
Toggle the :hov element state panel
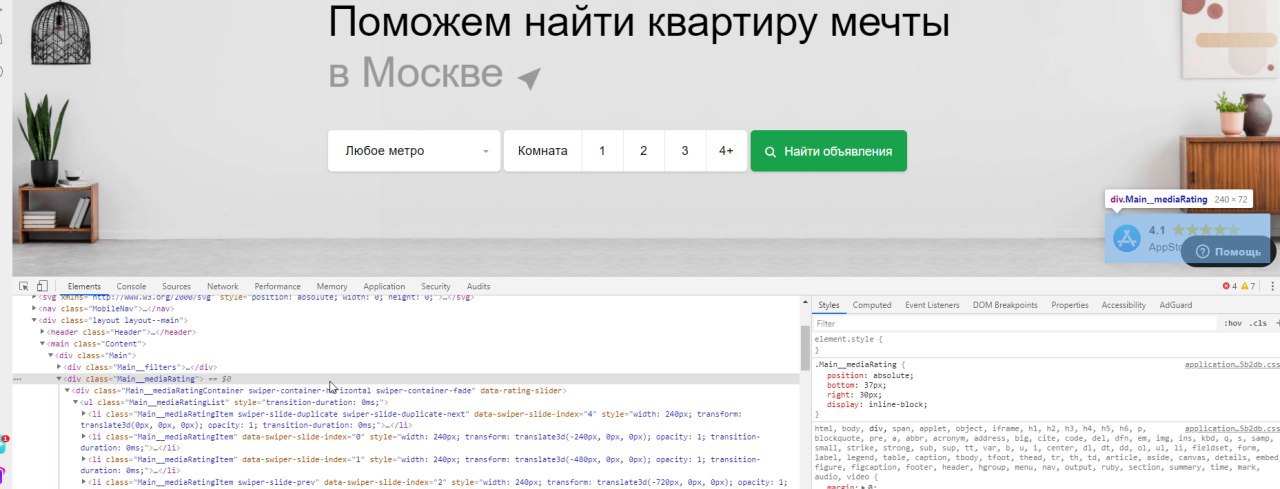(1232, 324)
